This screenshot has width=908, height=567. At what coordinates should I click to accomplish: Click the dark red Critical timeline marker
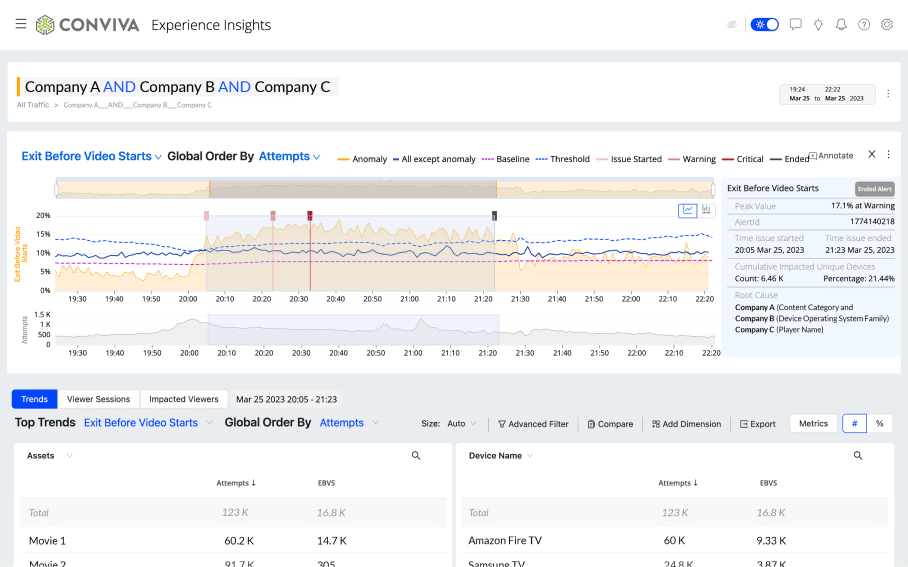click(310, 215)
